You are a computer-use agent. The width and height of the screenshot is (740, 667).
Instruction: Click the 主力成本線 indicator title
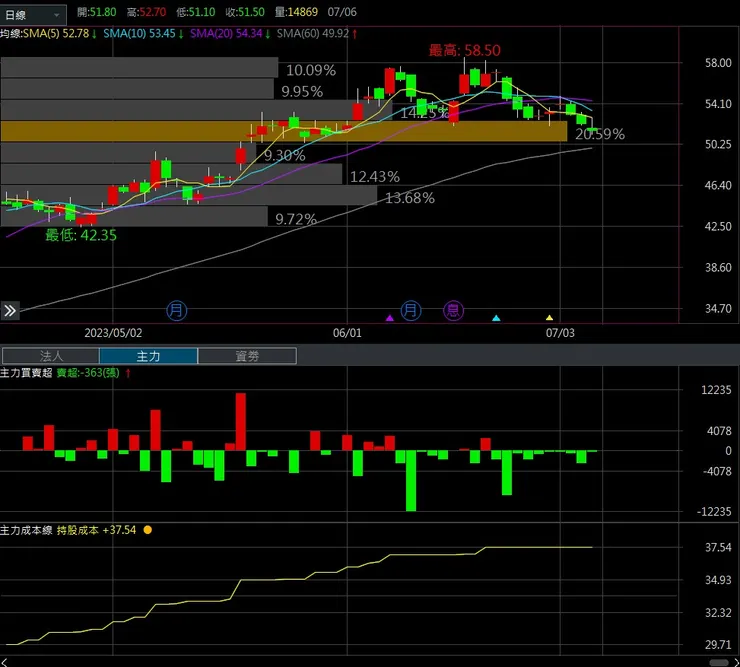26,530
